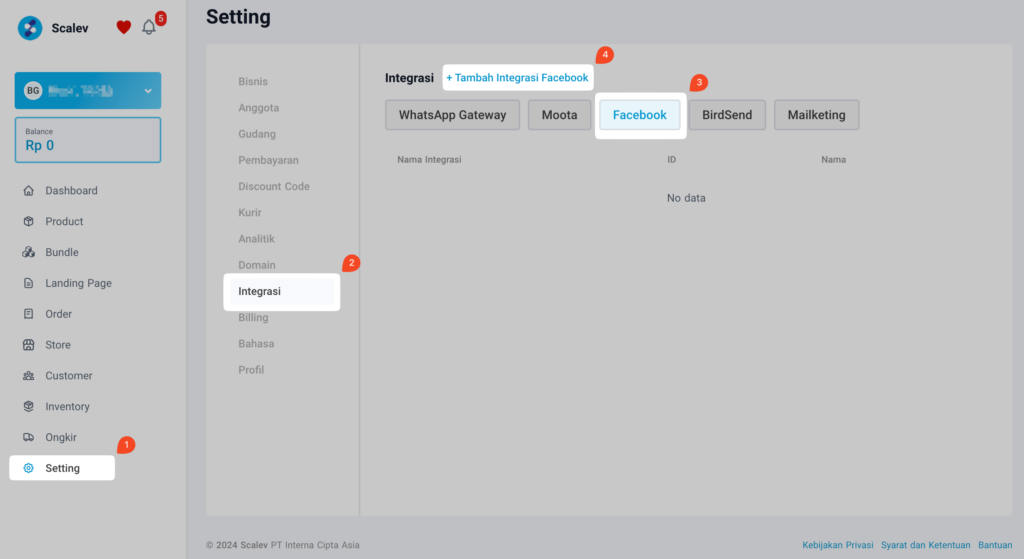The image size is (1024, 559).
Task: Open Dashboard in the sidebar
Action: (71, 191)
